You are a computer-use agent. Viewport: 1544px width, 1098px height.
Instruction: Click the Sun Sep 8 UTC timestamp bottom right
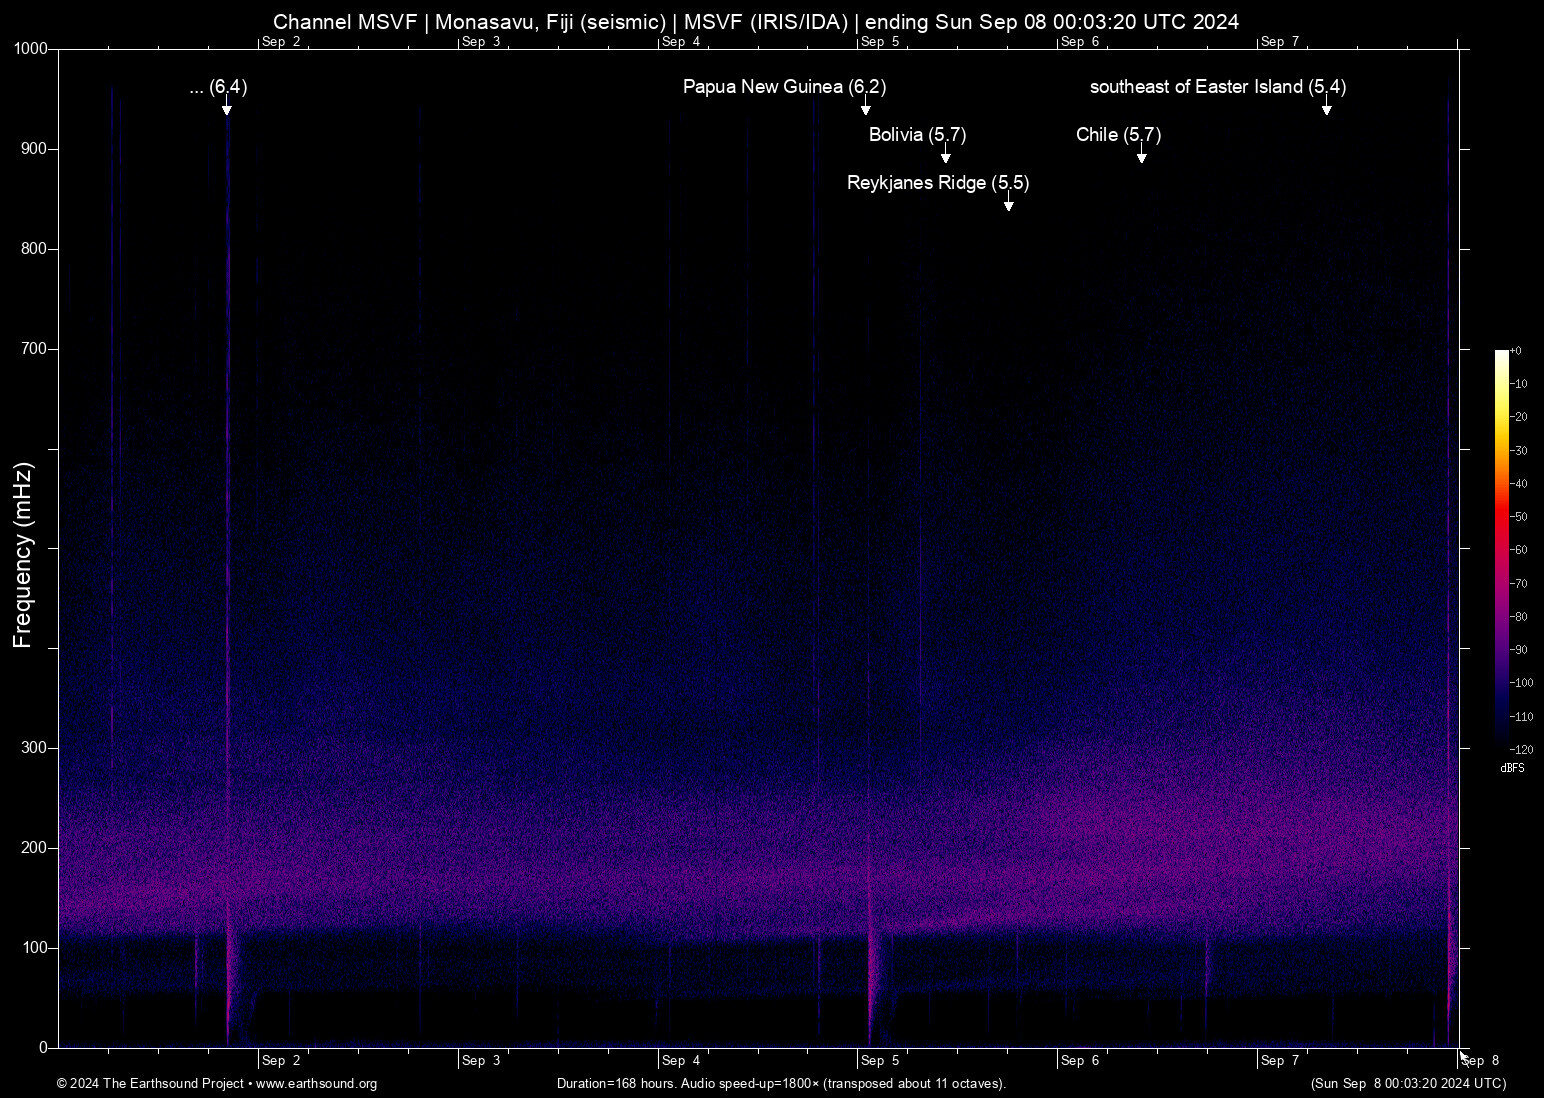1409,1084
